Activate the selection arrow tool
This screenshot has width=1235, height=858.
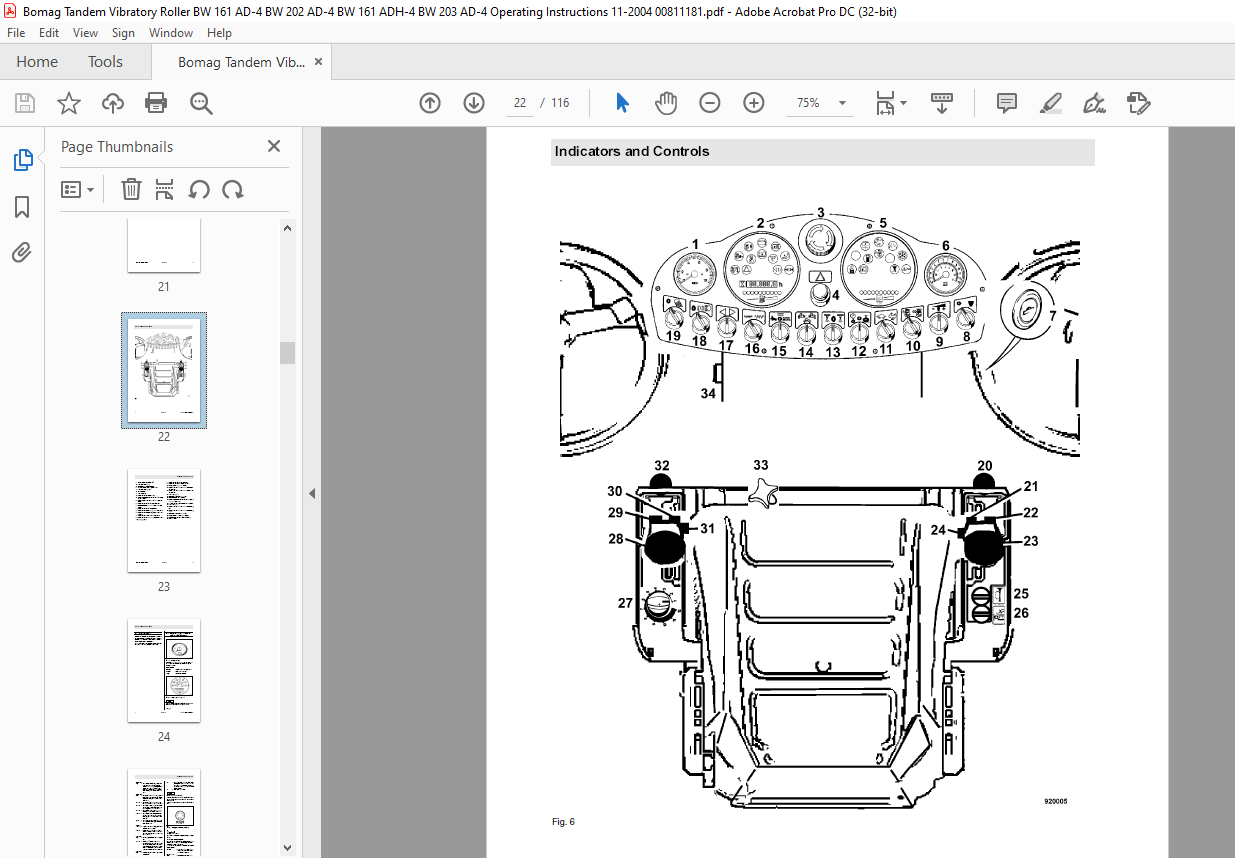(x=622, y=103)
